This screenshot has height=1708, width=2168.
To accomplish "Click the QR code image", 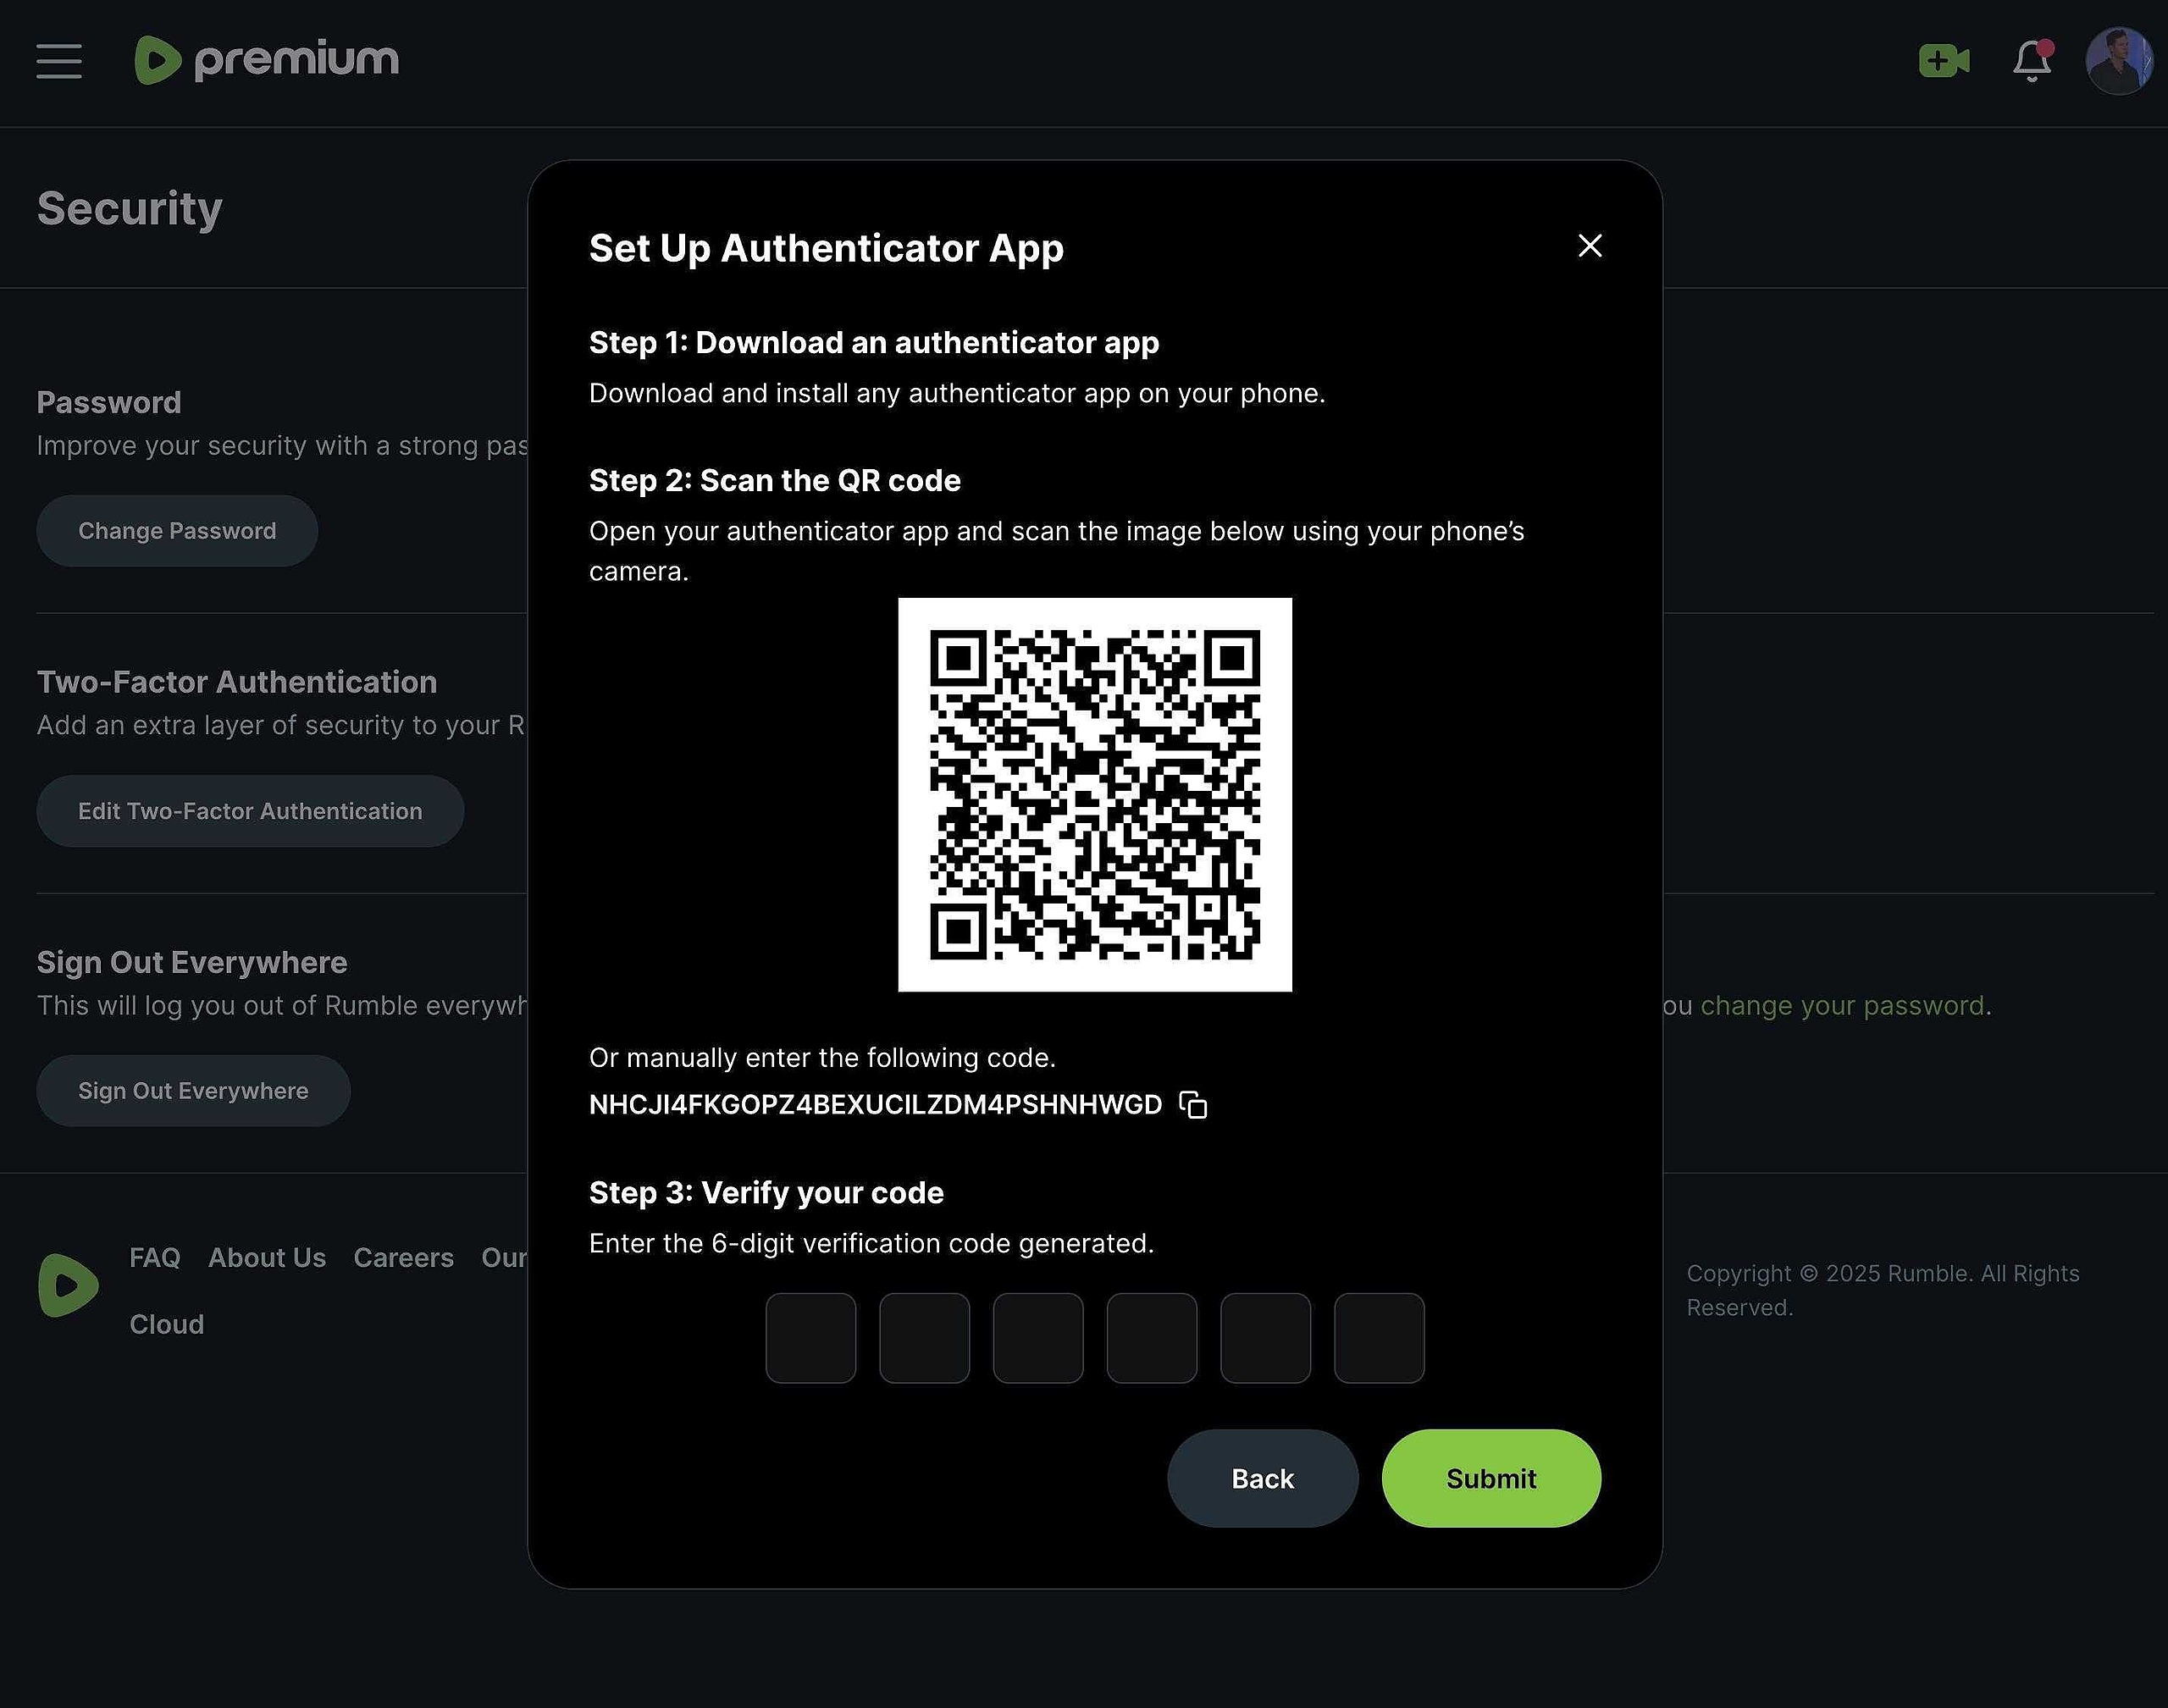I will 1094,795.
